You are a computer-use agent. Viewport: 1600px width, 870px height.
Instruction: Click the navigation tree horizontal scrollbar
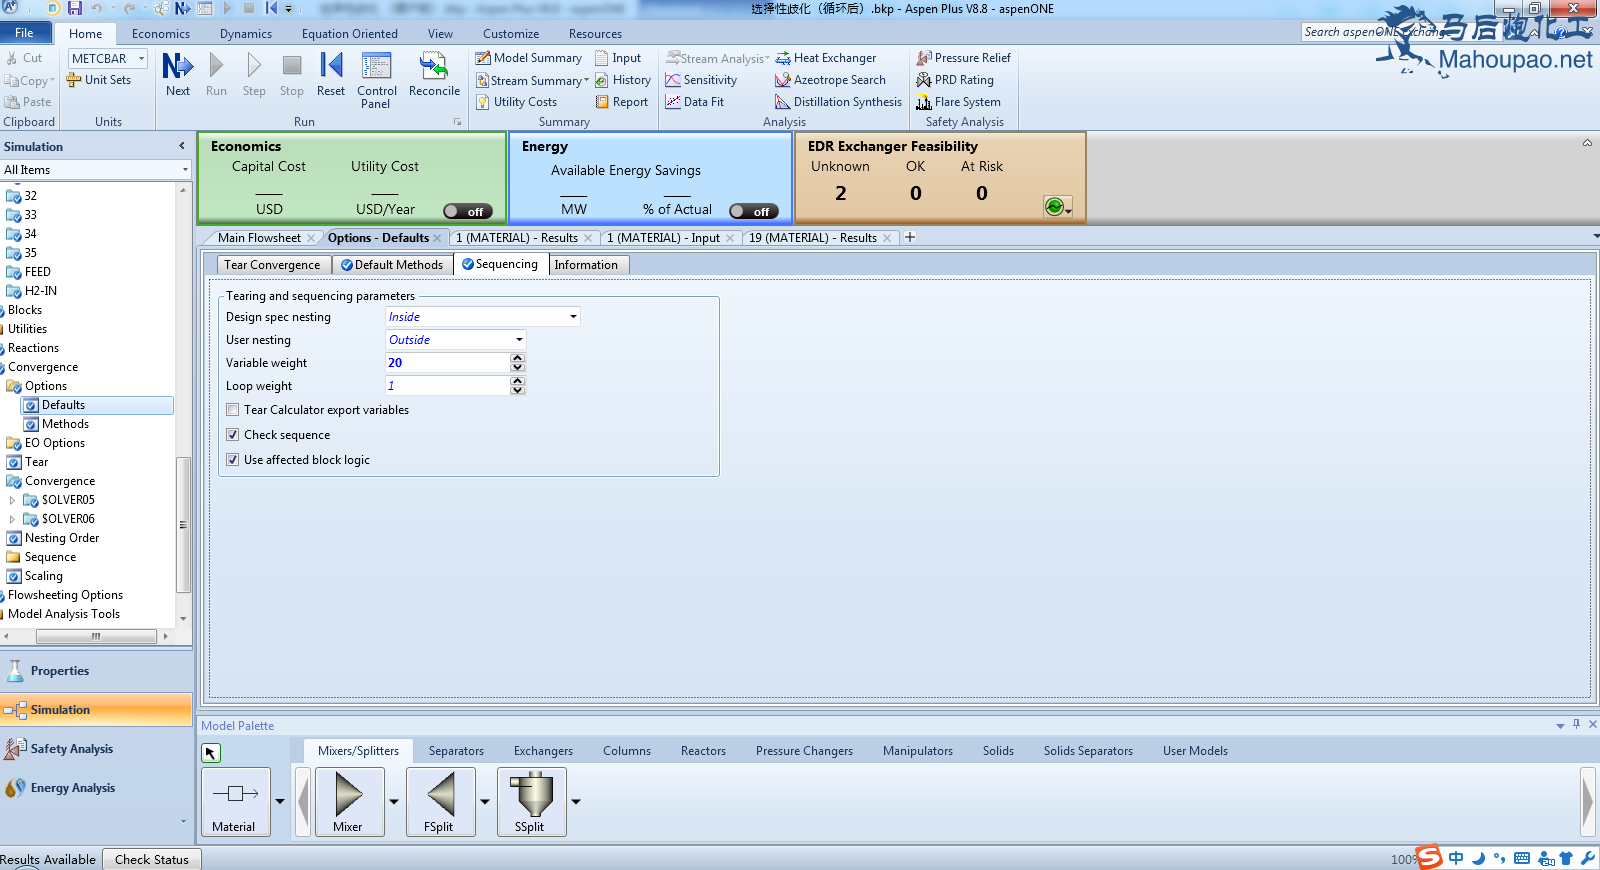click(96, 636)
